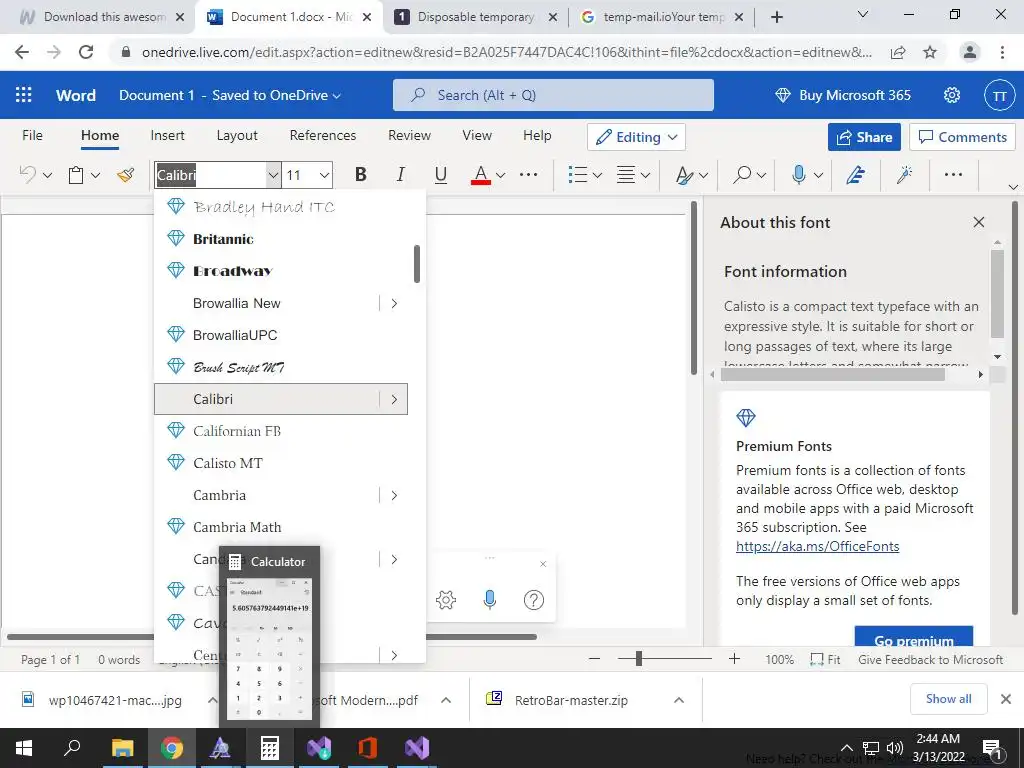Open the TT account profile circle

pyautogui.click(x=999, y=95)
